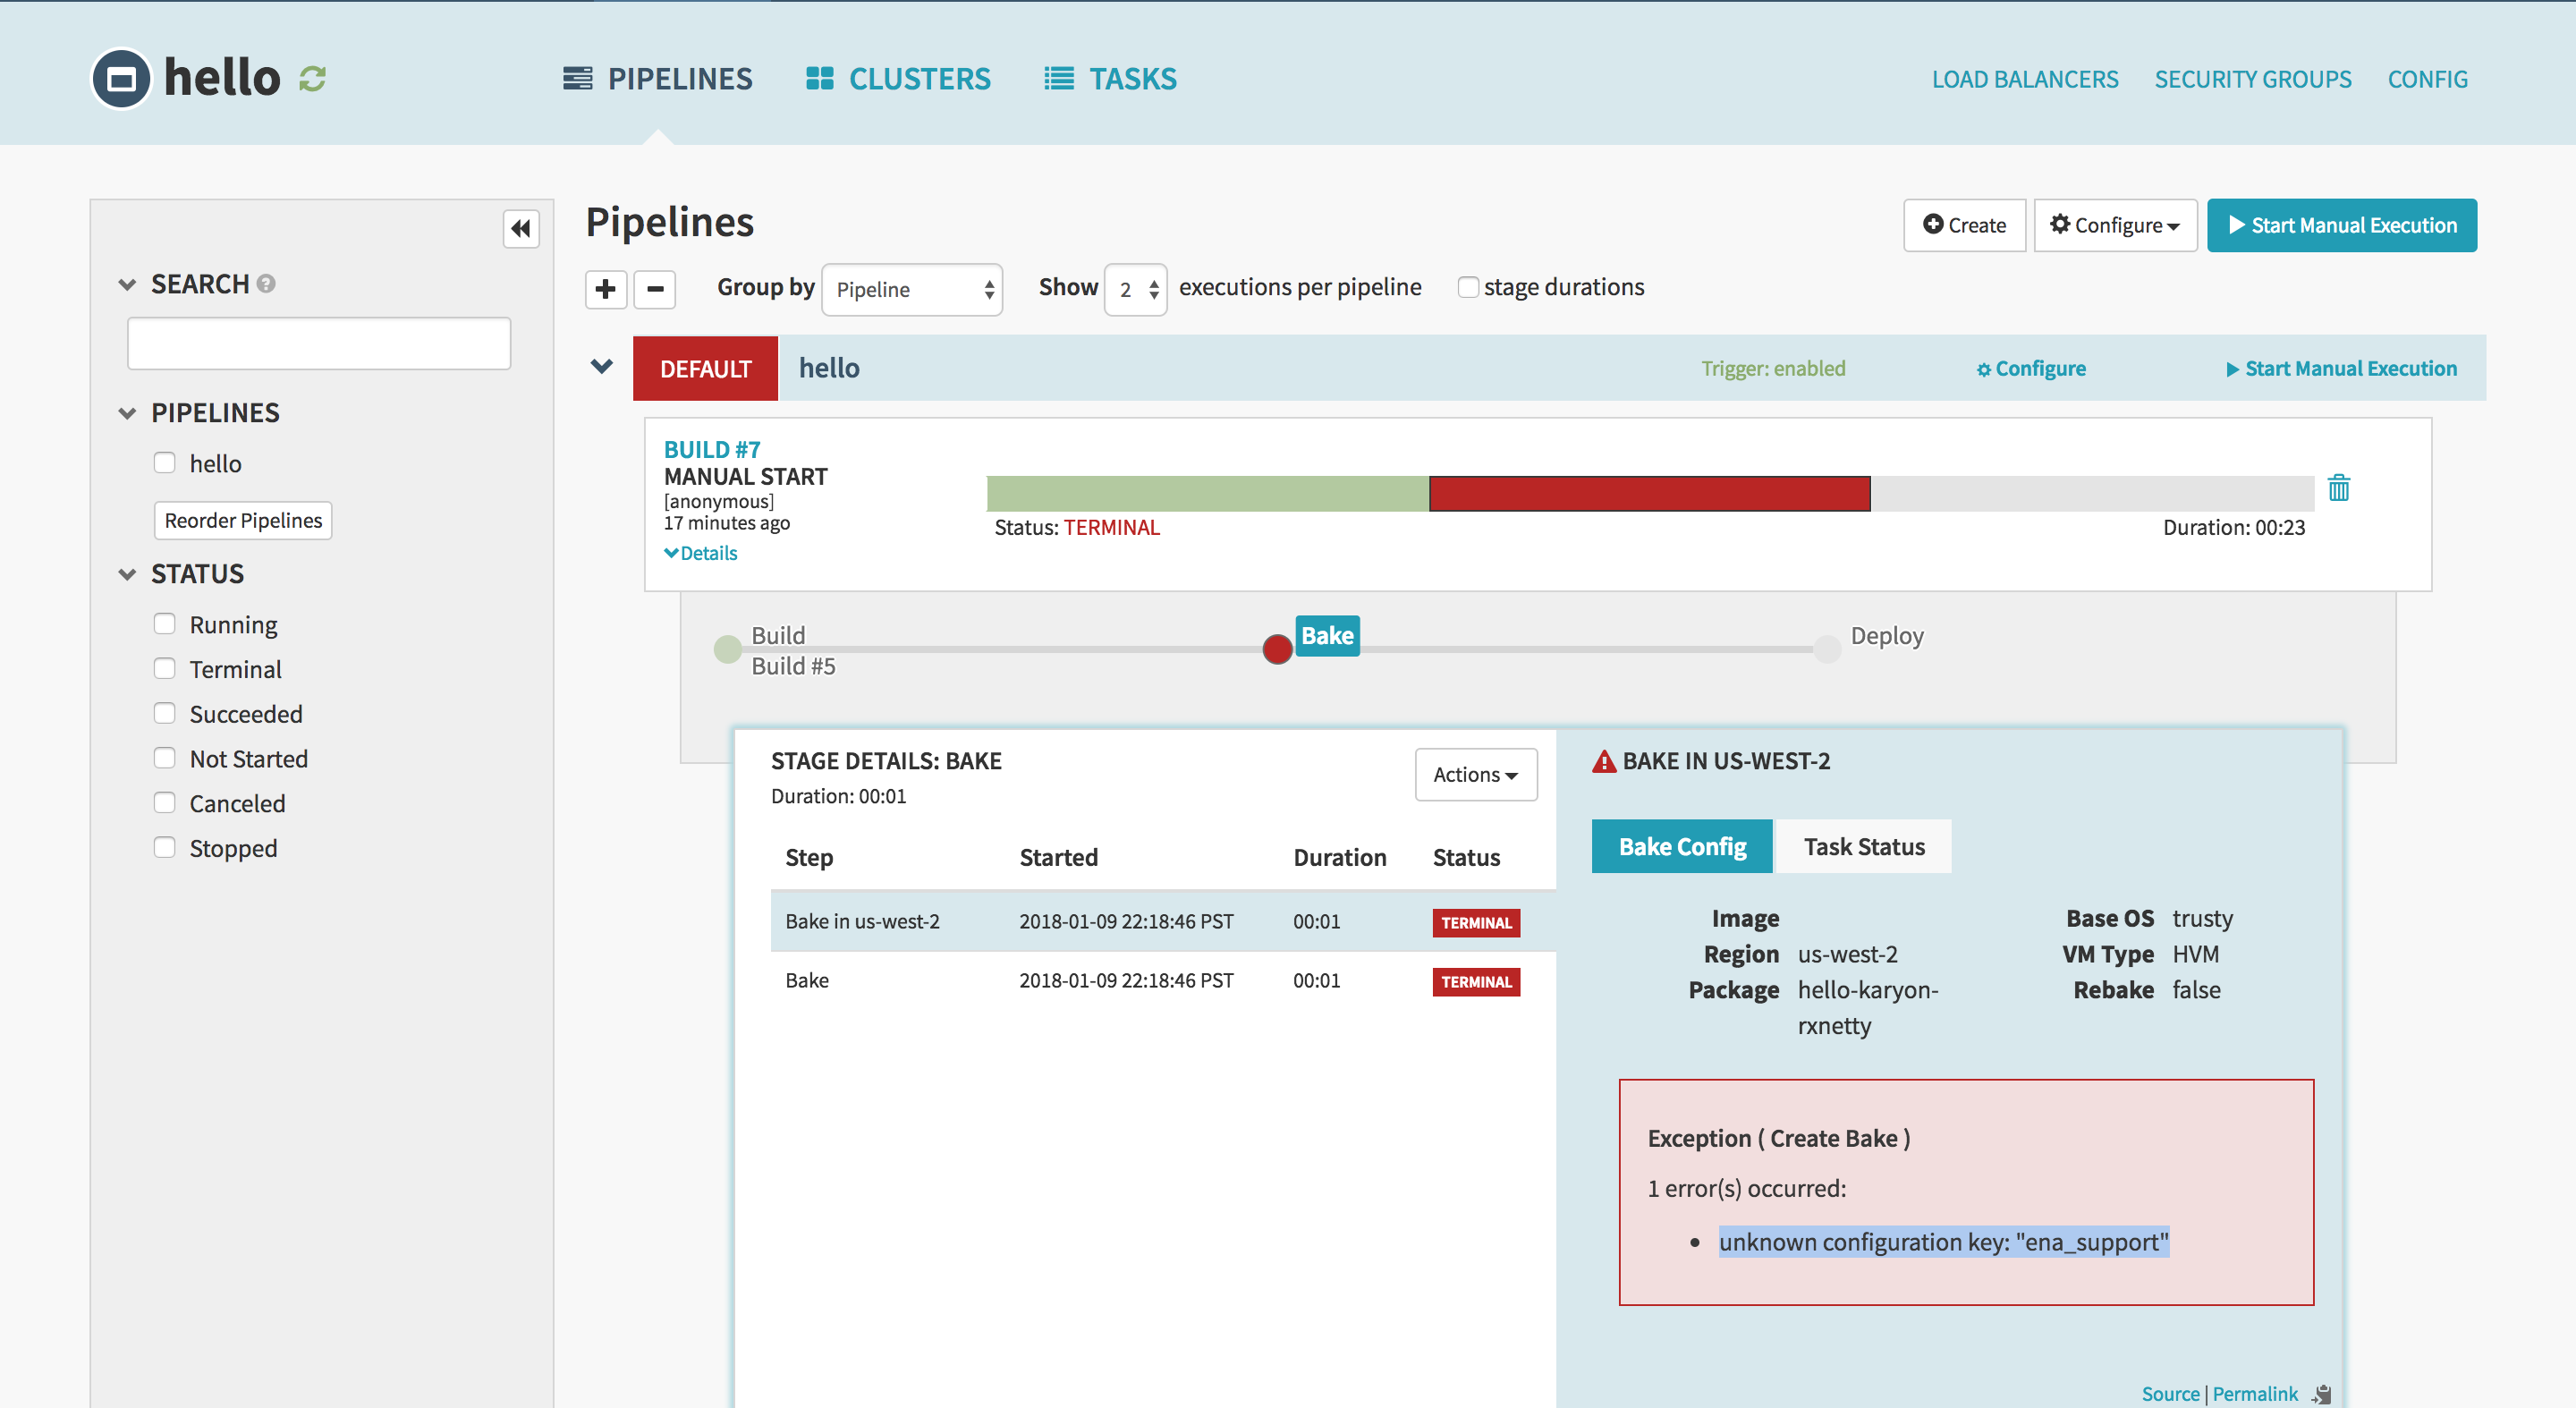Screen dimensions: 2576x1408
Task: Enable the stage durations checkbox
Action: point(1468,287)
